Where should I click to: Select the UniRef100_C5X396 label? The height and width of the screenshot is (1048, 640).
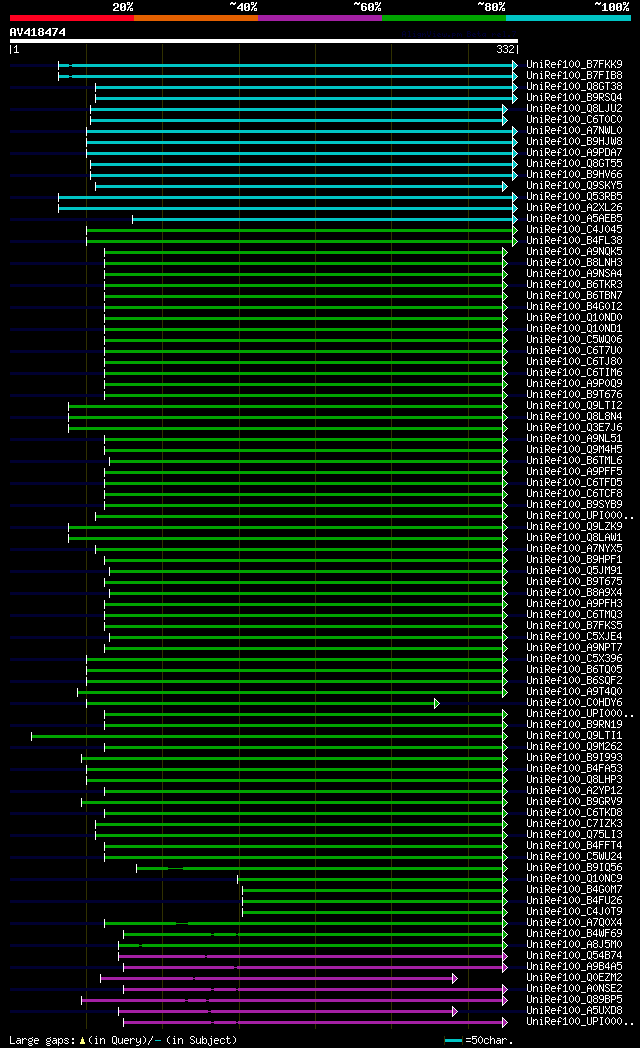pos(574,659)
